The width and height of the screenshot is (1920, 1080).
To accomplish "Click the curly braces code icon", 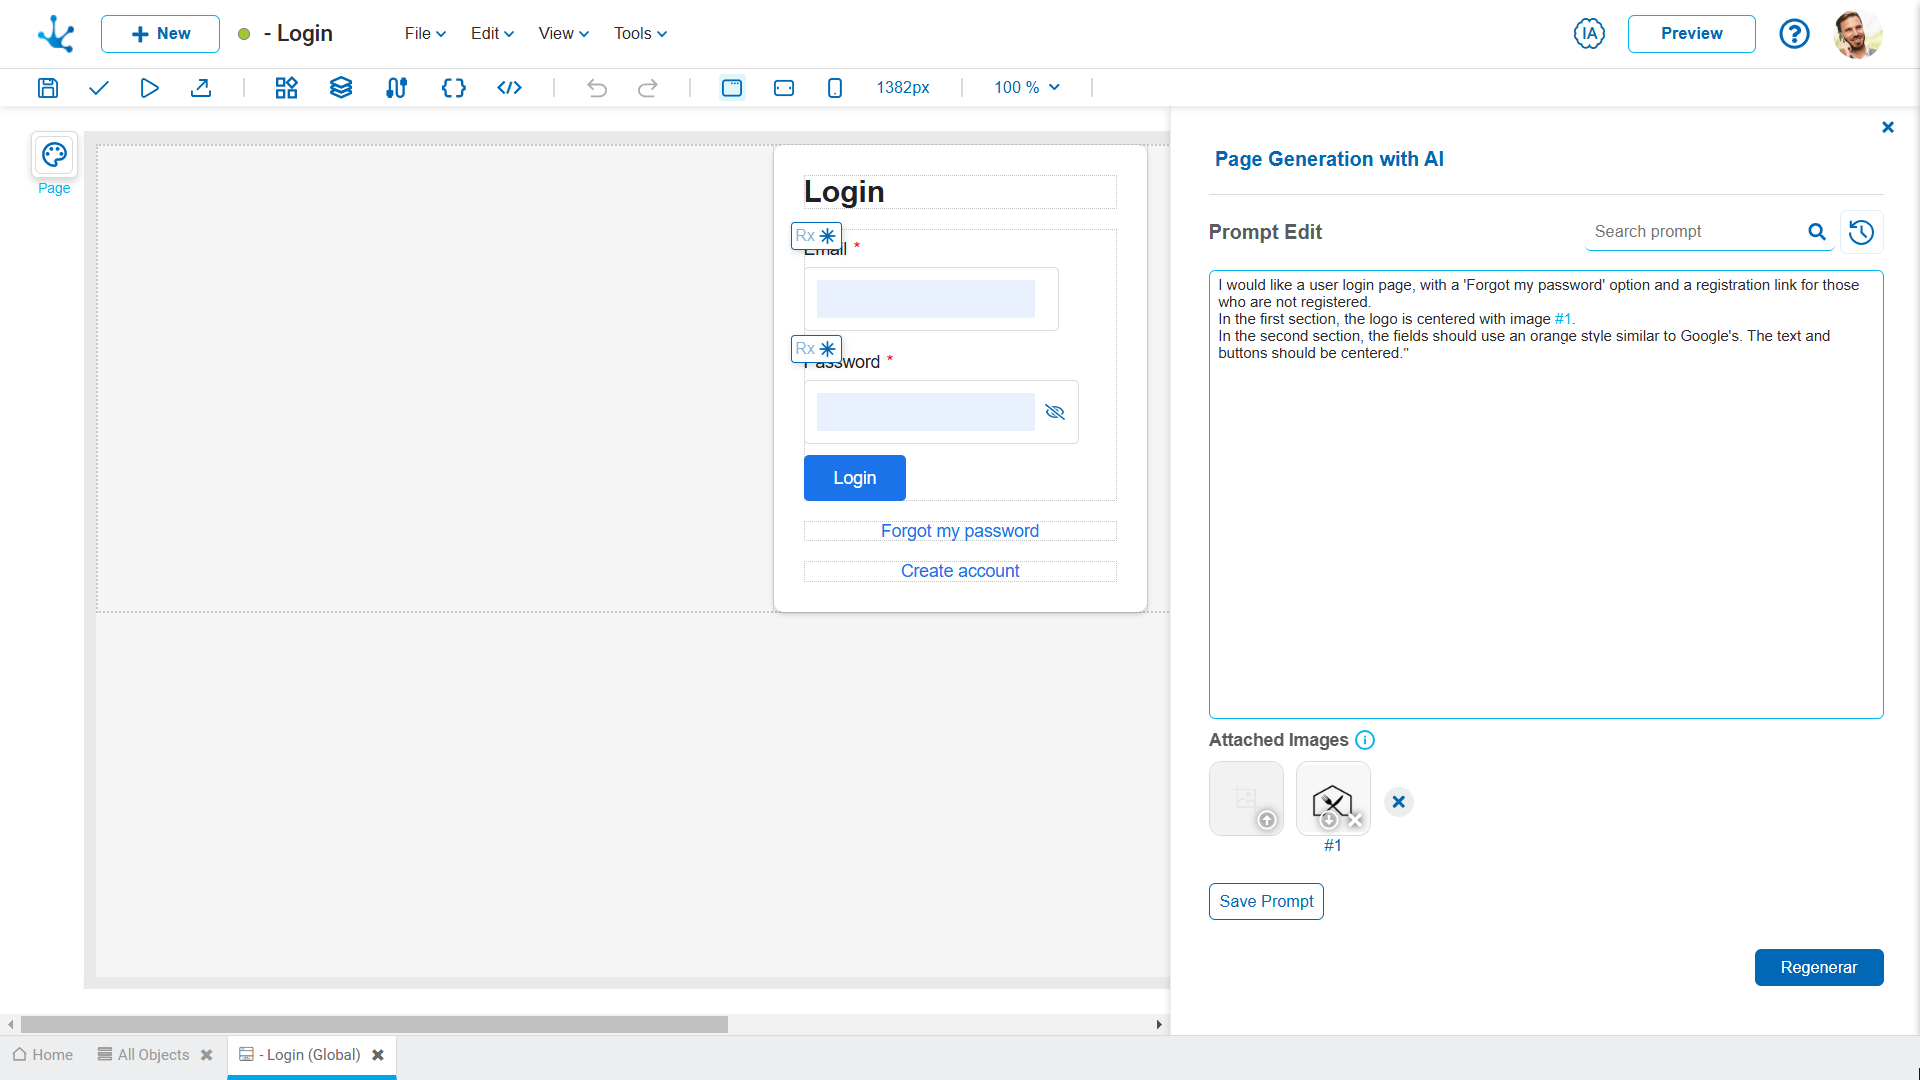I will pyautogui.click(x=453, y=88).
